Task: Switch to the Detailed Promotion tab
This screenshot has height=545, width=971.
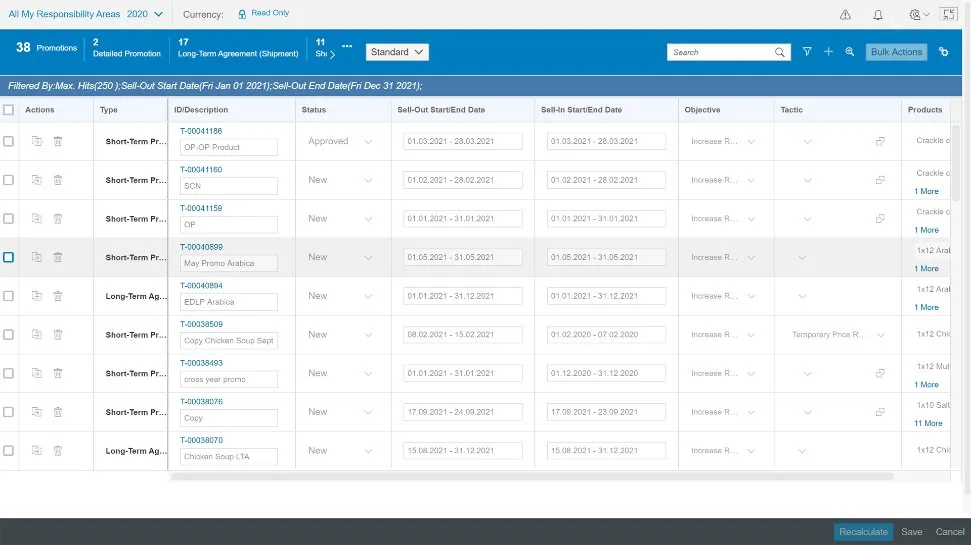Action: click(x=126, y=48)
